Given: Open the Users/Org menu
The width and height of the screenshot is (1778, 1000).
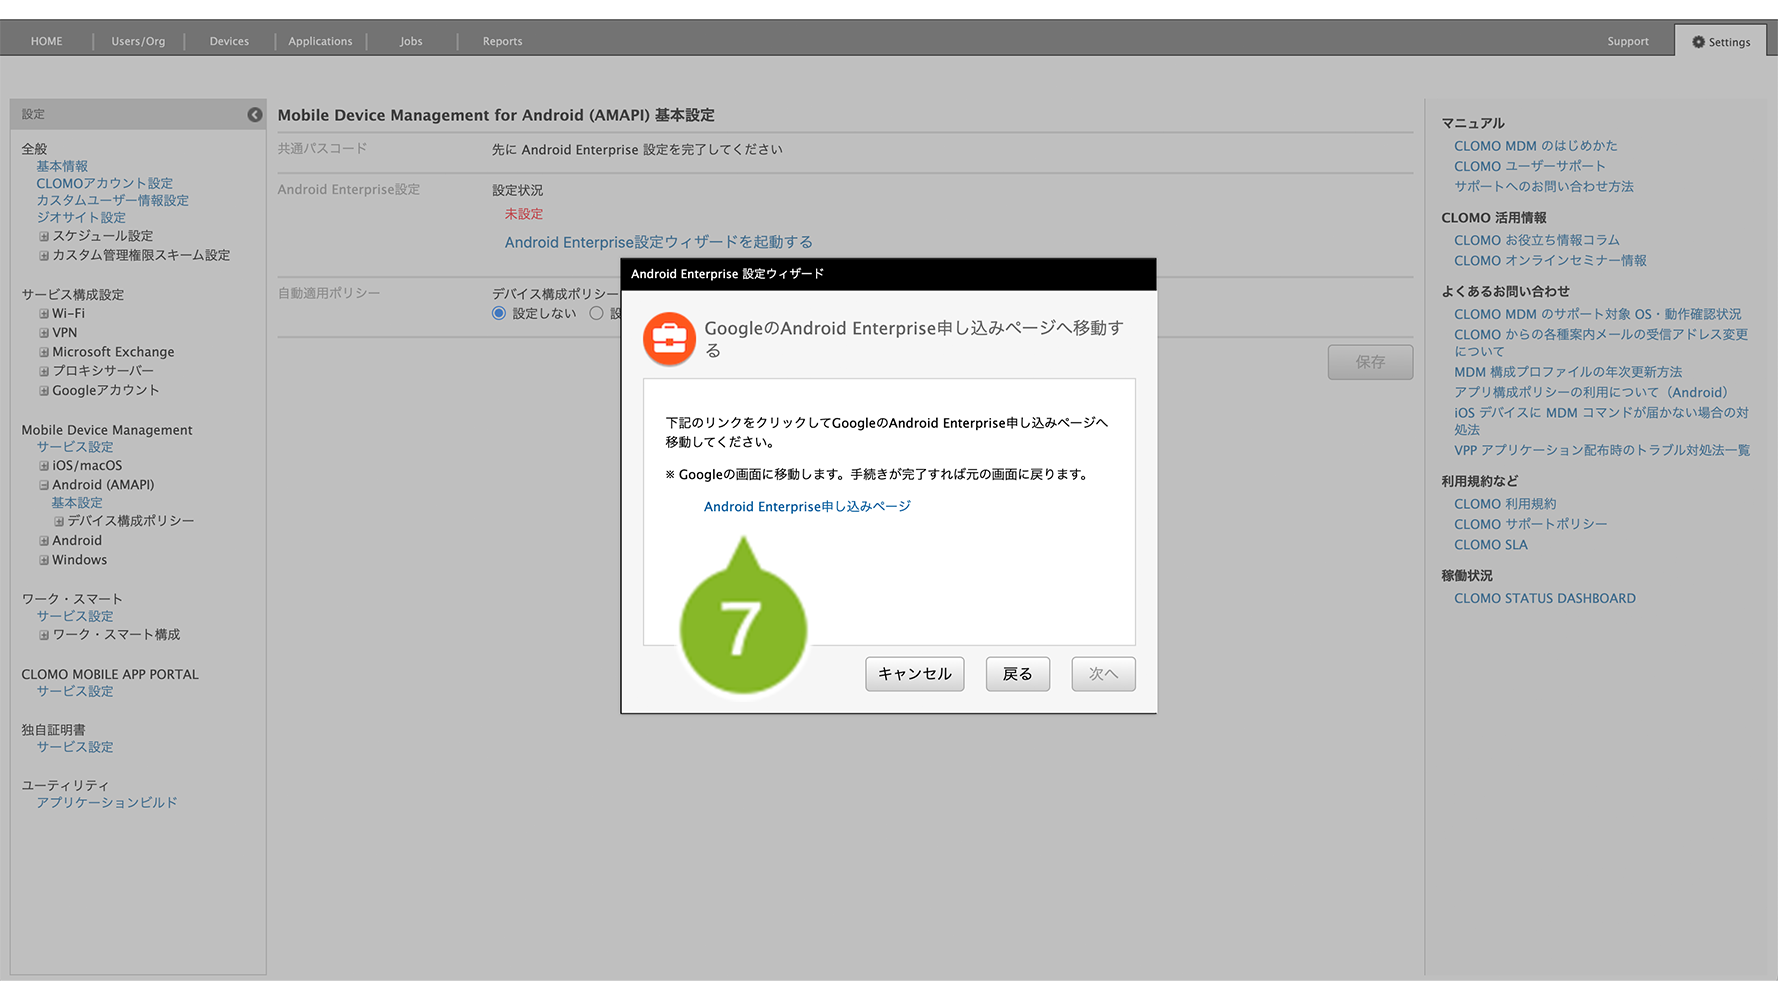Looking at the screenshot, I should 138,41.
